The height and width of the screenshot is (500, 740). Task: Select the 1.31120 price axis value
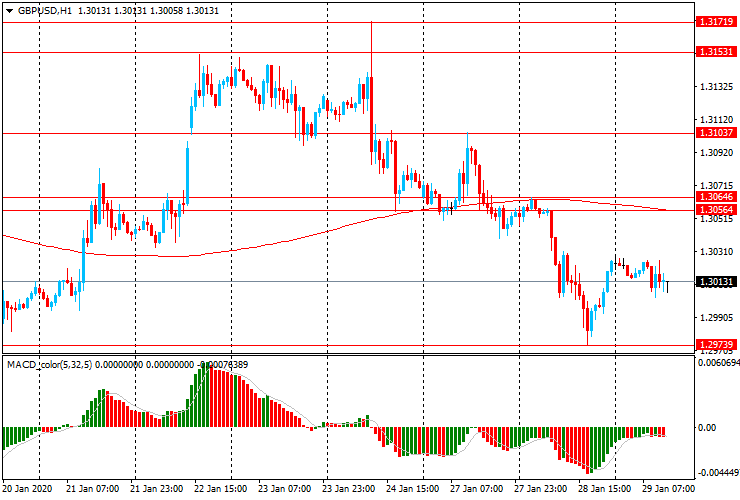[x=716, y=120]
